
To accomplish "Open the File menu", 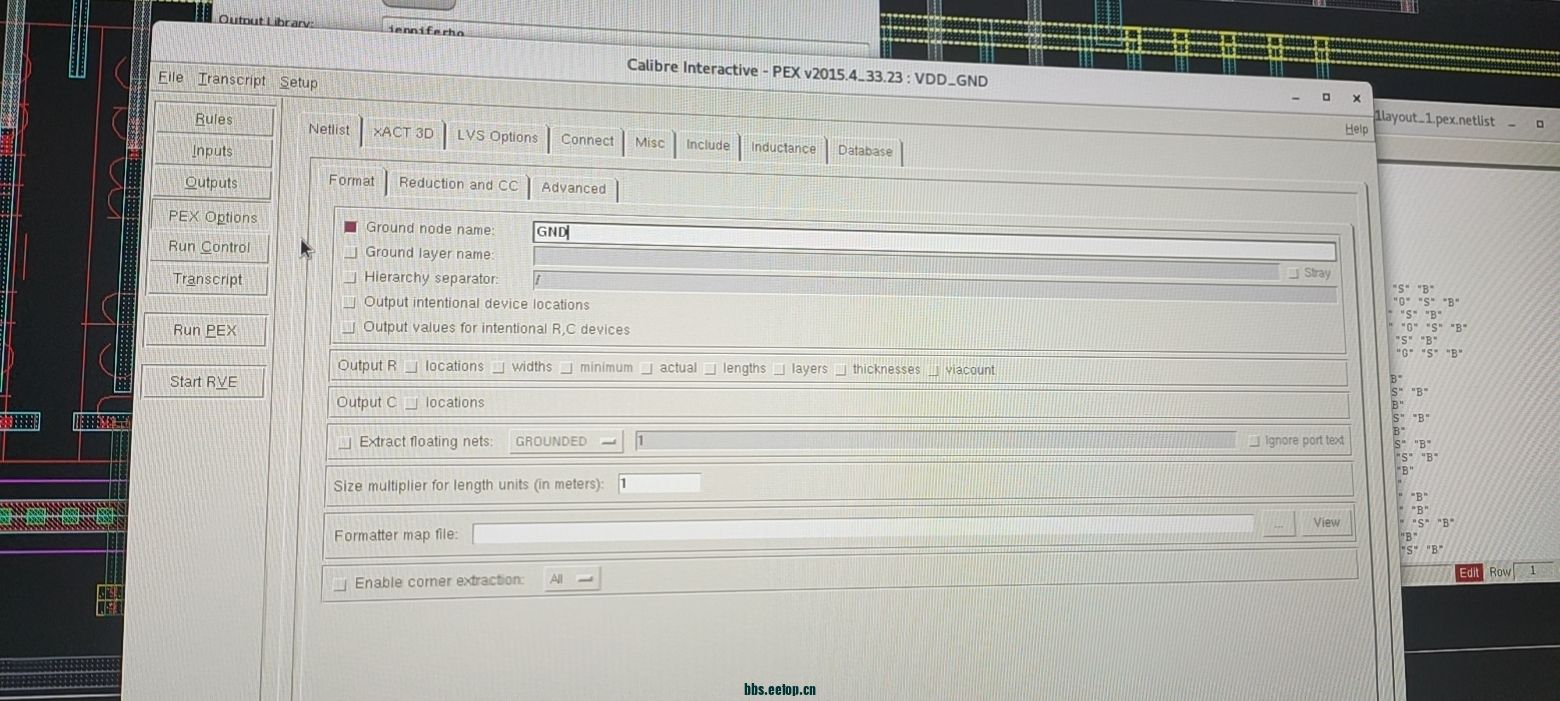I will pyautogui.click(x=171, y=77).
